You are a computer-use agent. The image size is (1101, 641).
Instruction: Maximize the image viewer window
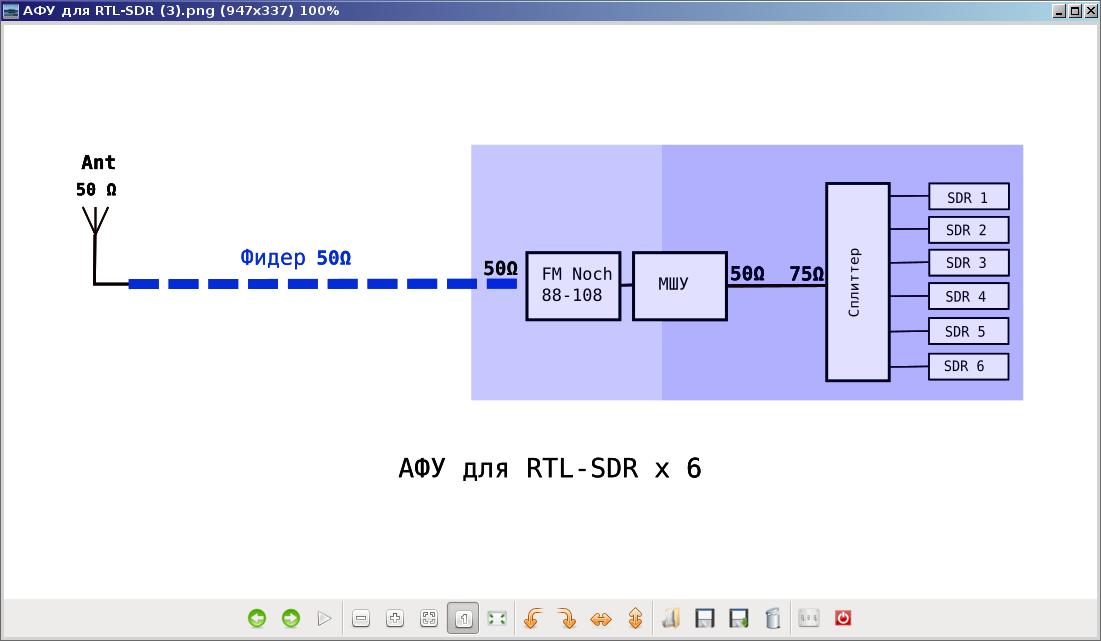(1075, 11)
